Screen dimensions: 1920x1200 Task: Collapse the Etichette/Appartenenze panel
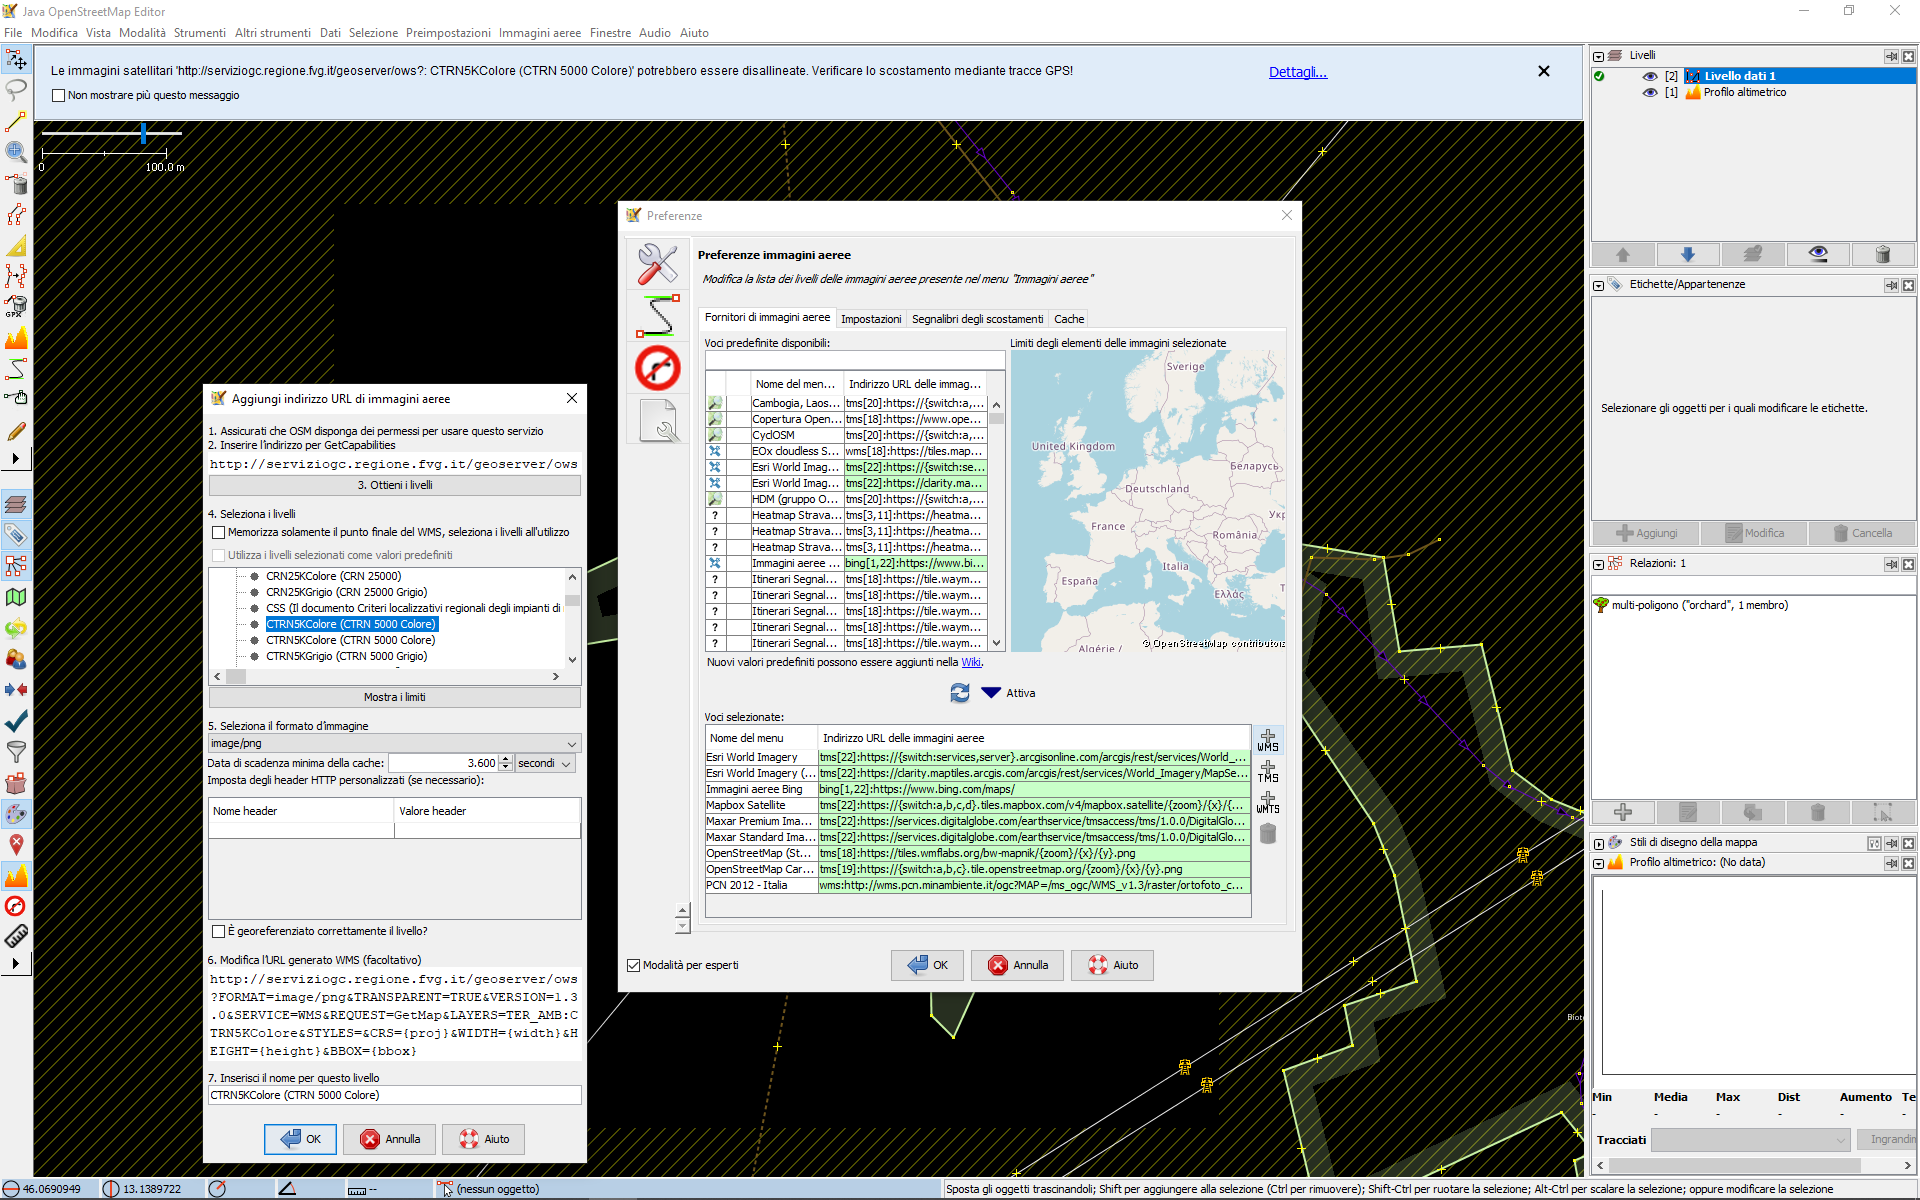(x=1599, y=285)
